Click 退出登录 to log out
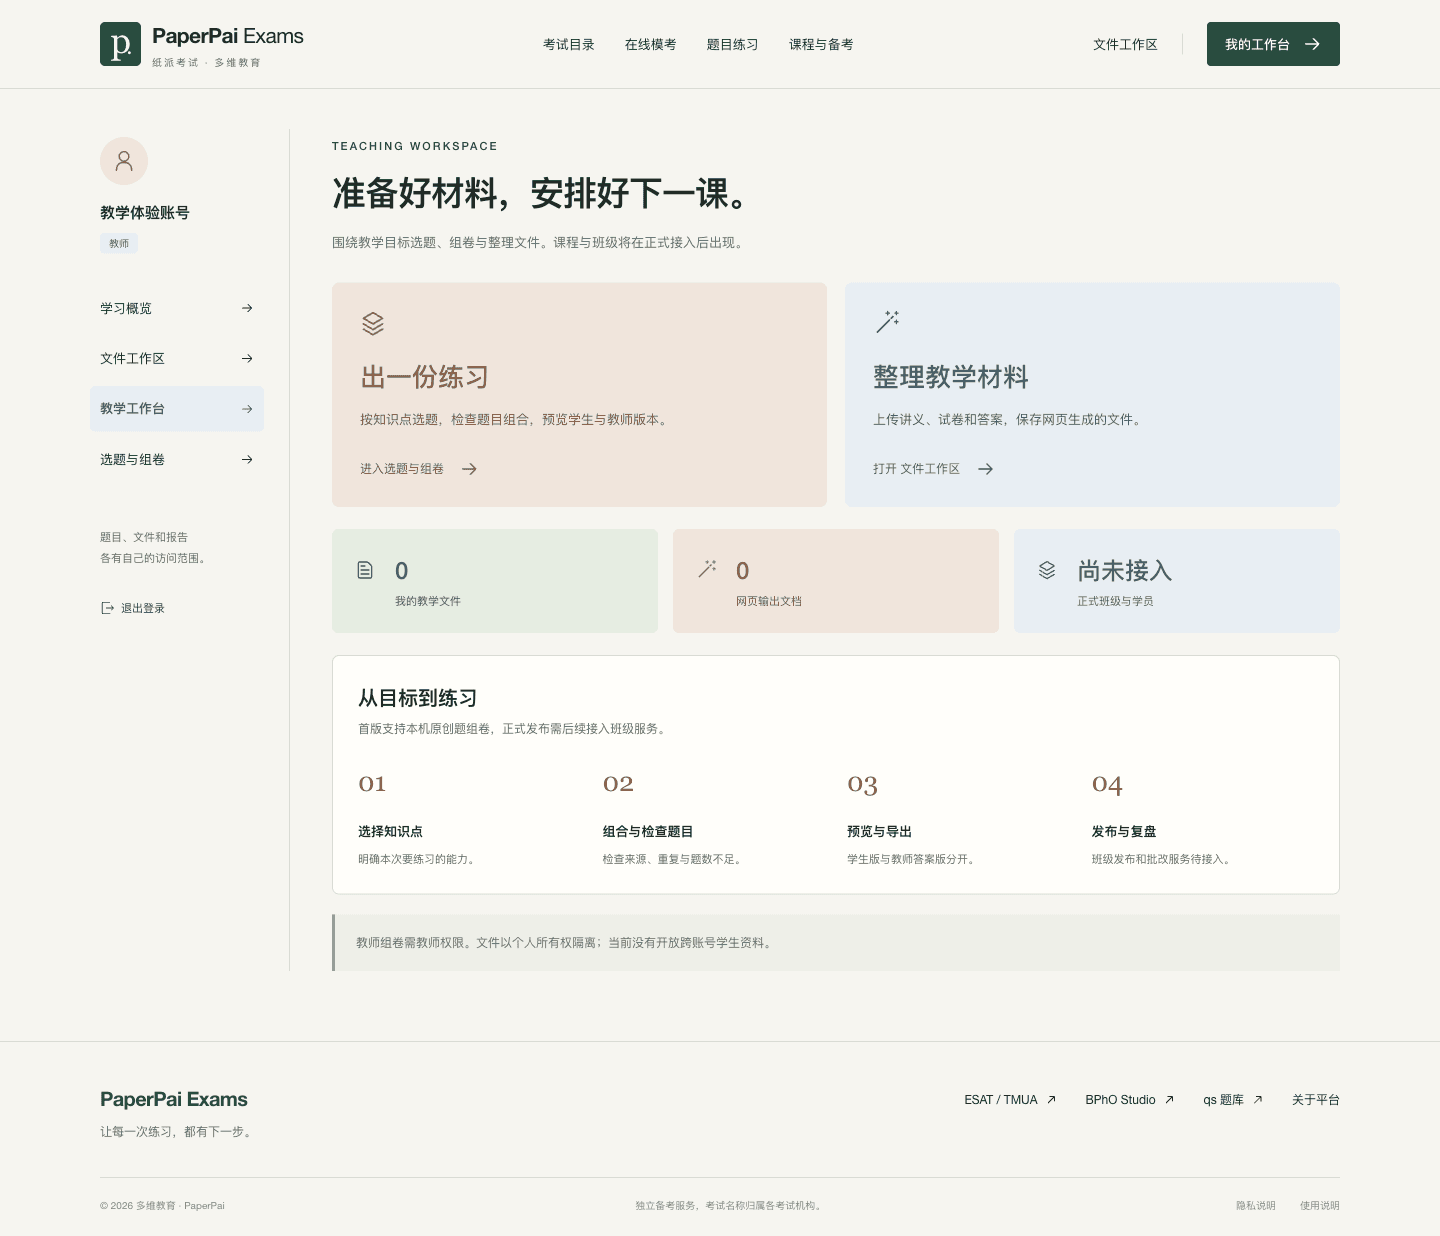The image size is (1440, 1236). pyautogui.click(x=133, y=608)
